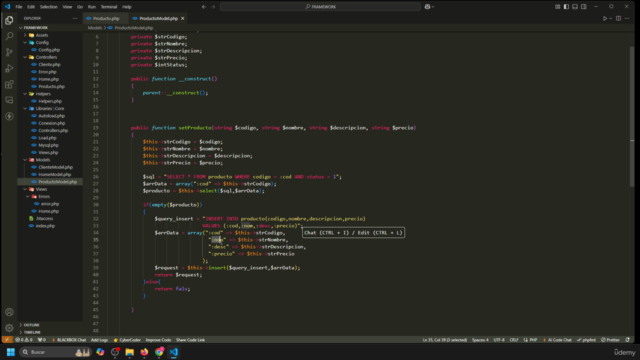This screenshot has height=360, width=640.
Task: Open the chat icon in activity bar
Action: [x=9, y=100]
